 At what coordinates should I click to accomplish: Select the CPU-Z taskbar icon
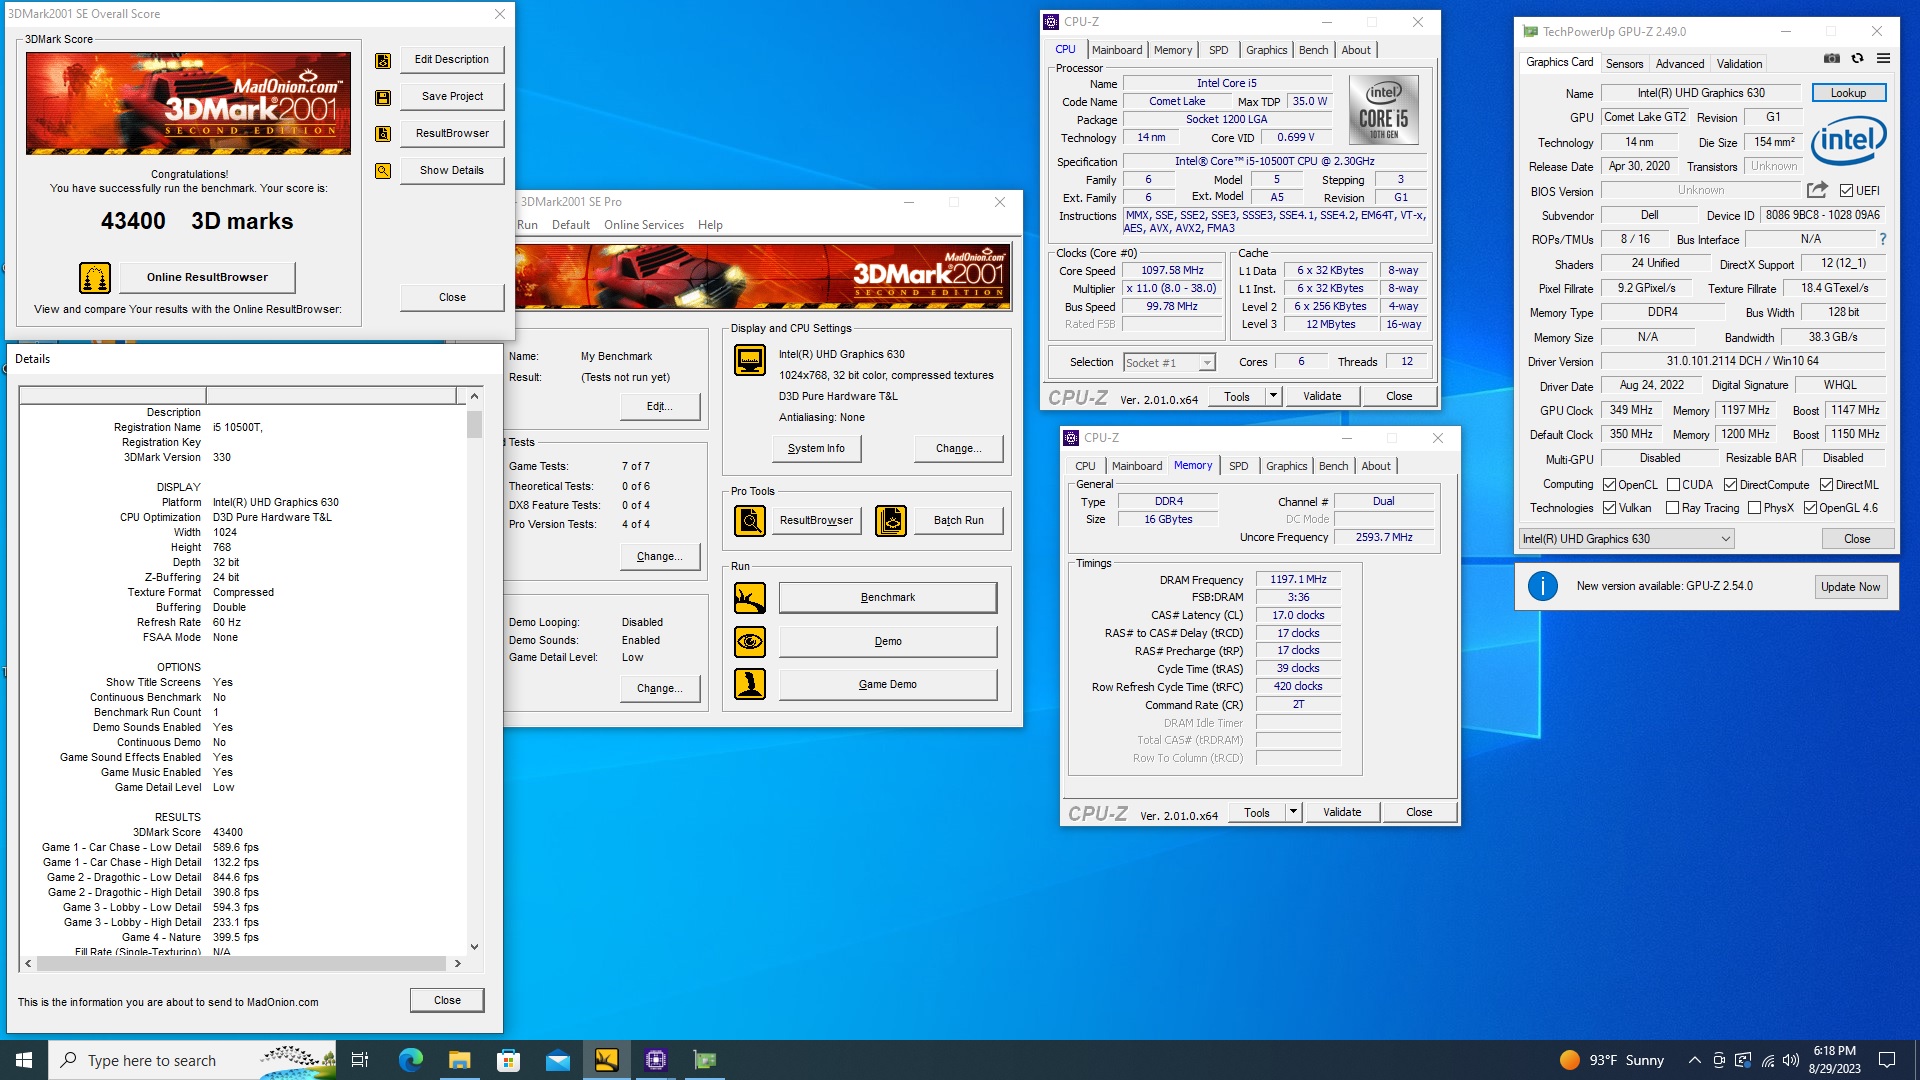pyautogui.click(x=656, y=1060)
